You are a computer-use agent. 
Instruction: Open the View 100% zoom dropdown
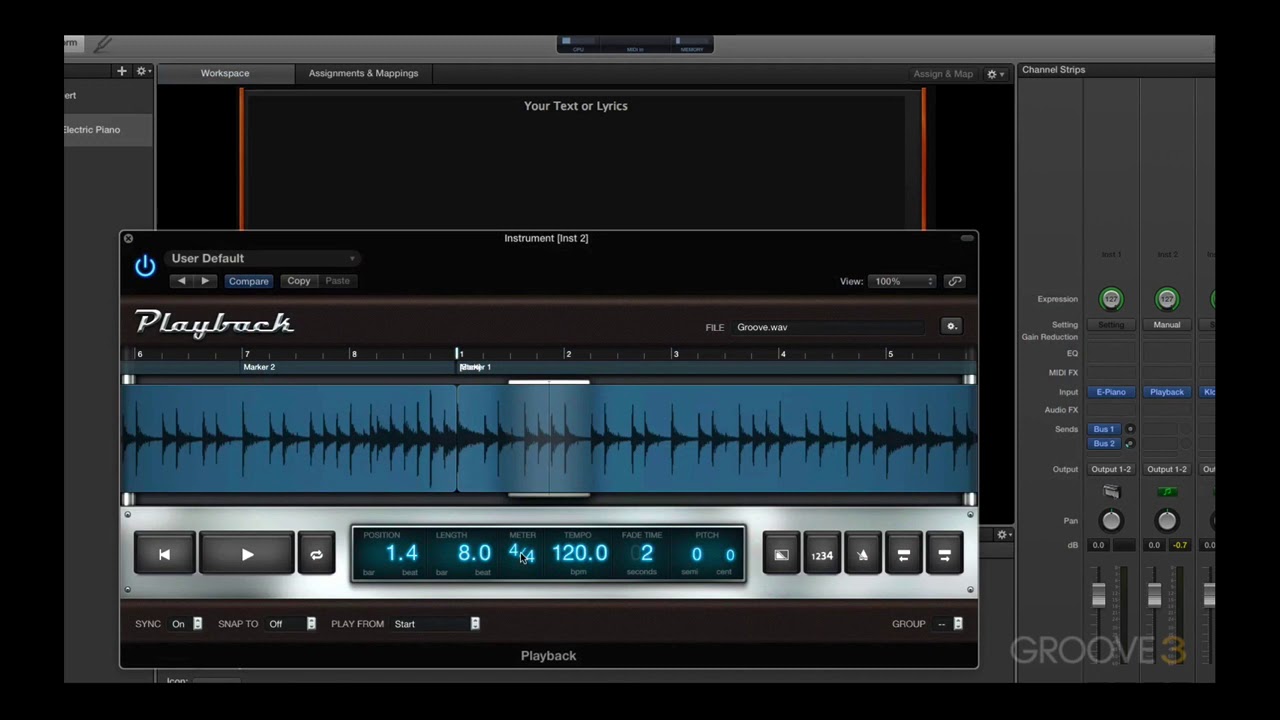coord(901,282)
